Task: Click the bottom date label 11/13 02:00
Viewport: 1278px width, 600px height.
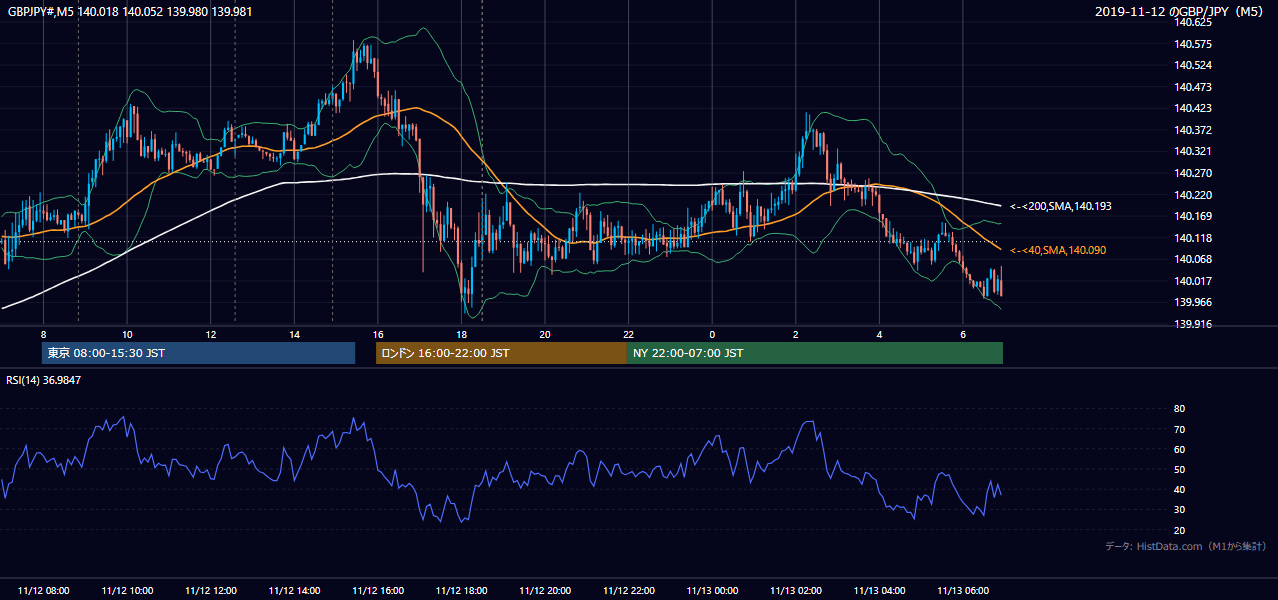Action: 795,591
